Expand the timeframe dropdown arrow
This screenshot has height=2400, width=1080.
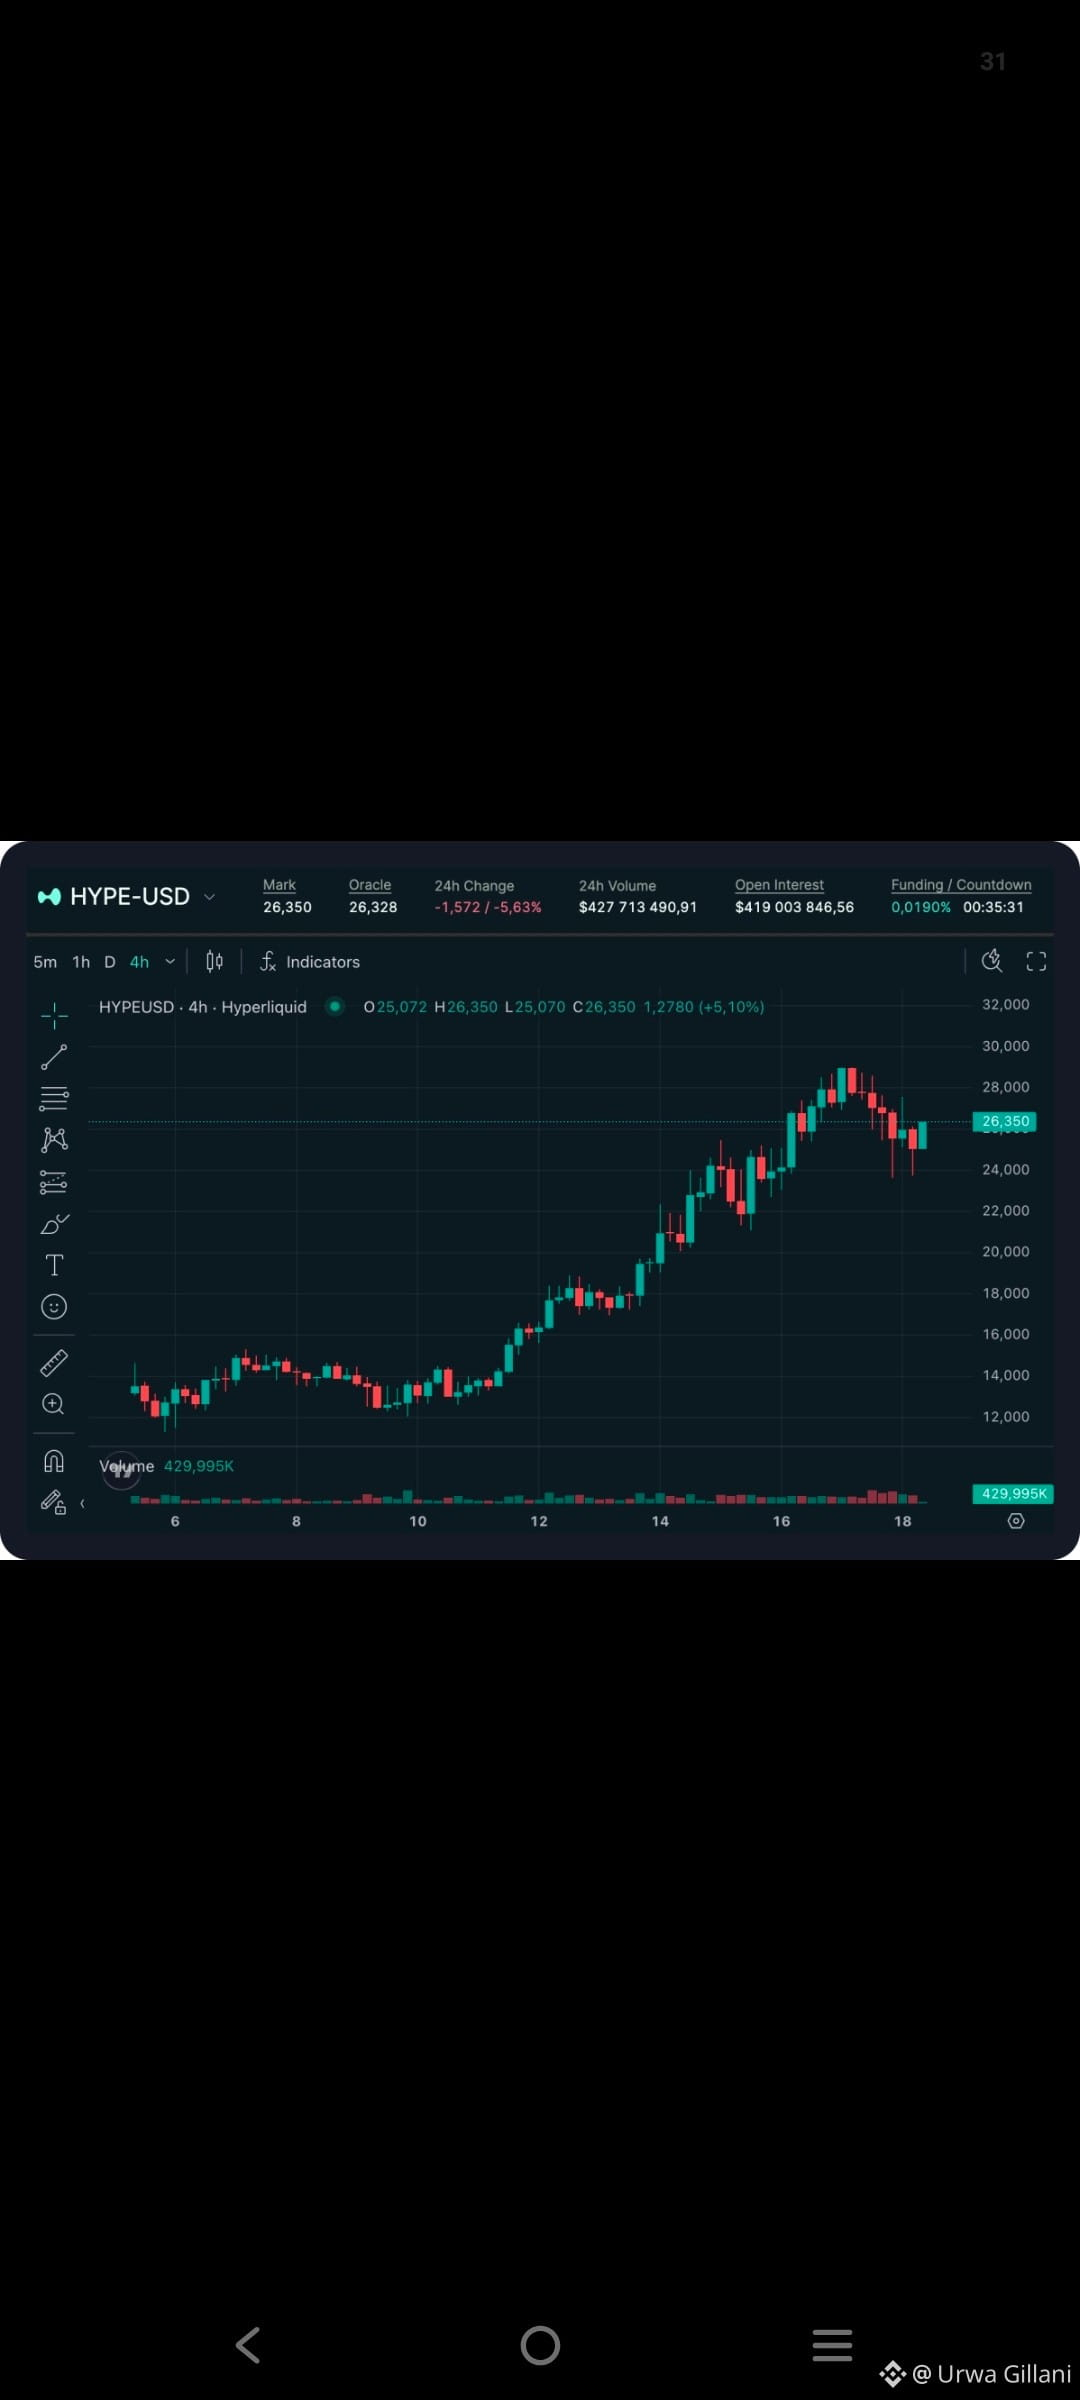pyautogui.click(x=170, y=962)
